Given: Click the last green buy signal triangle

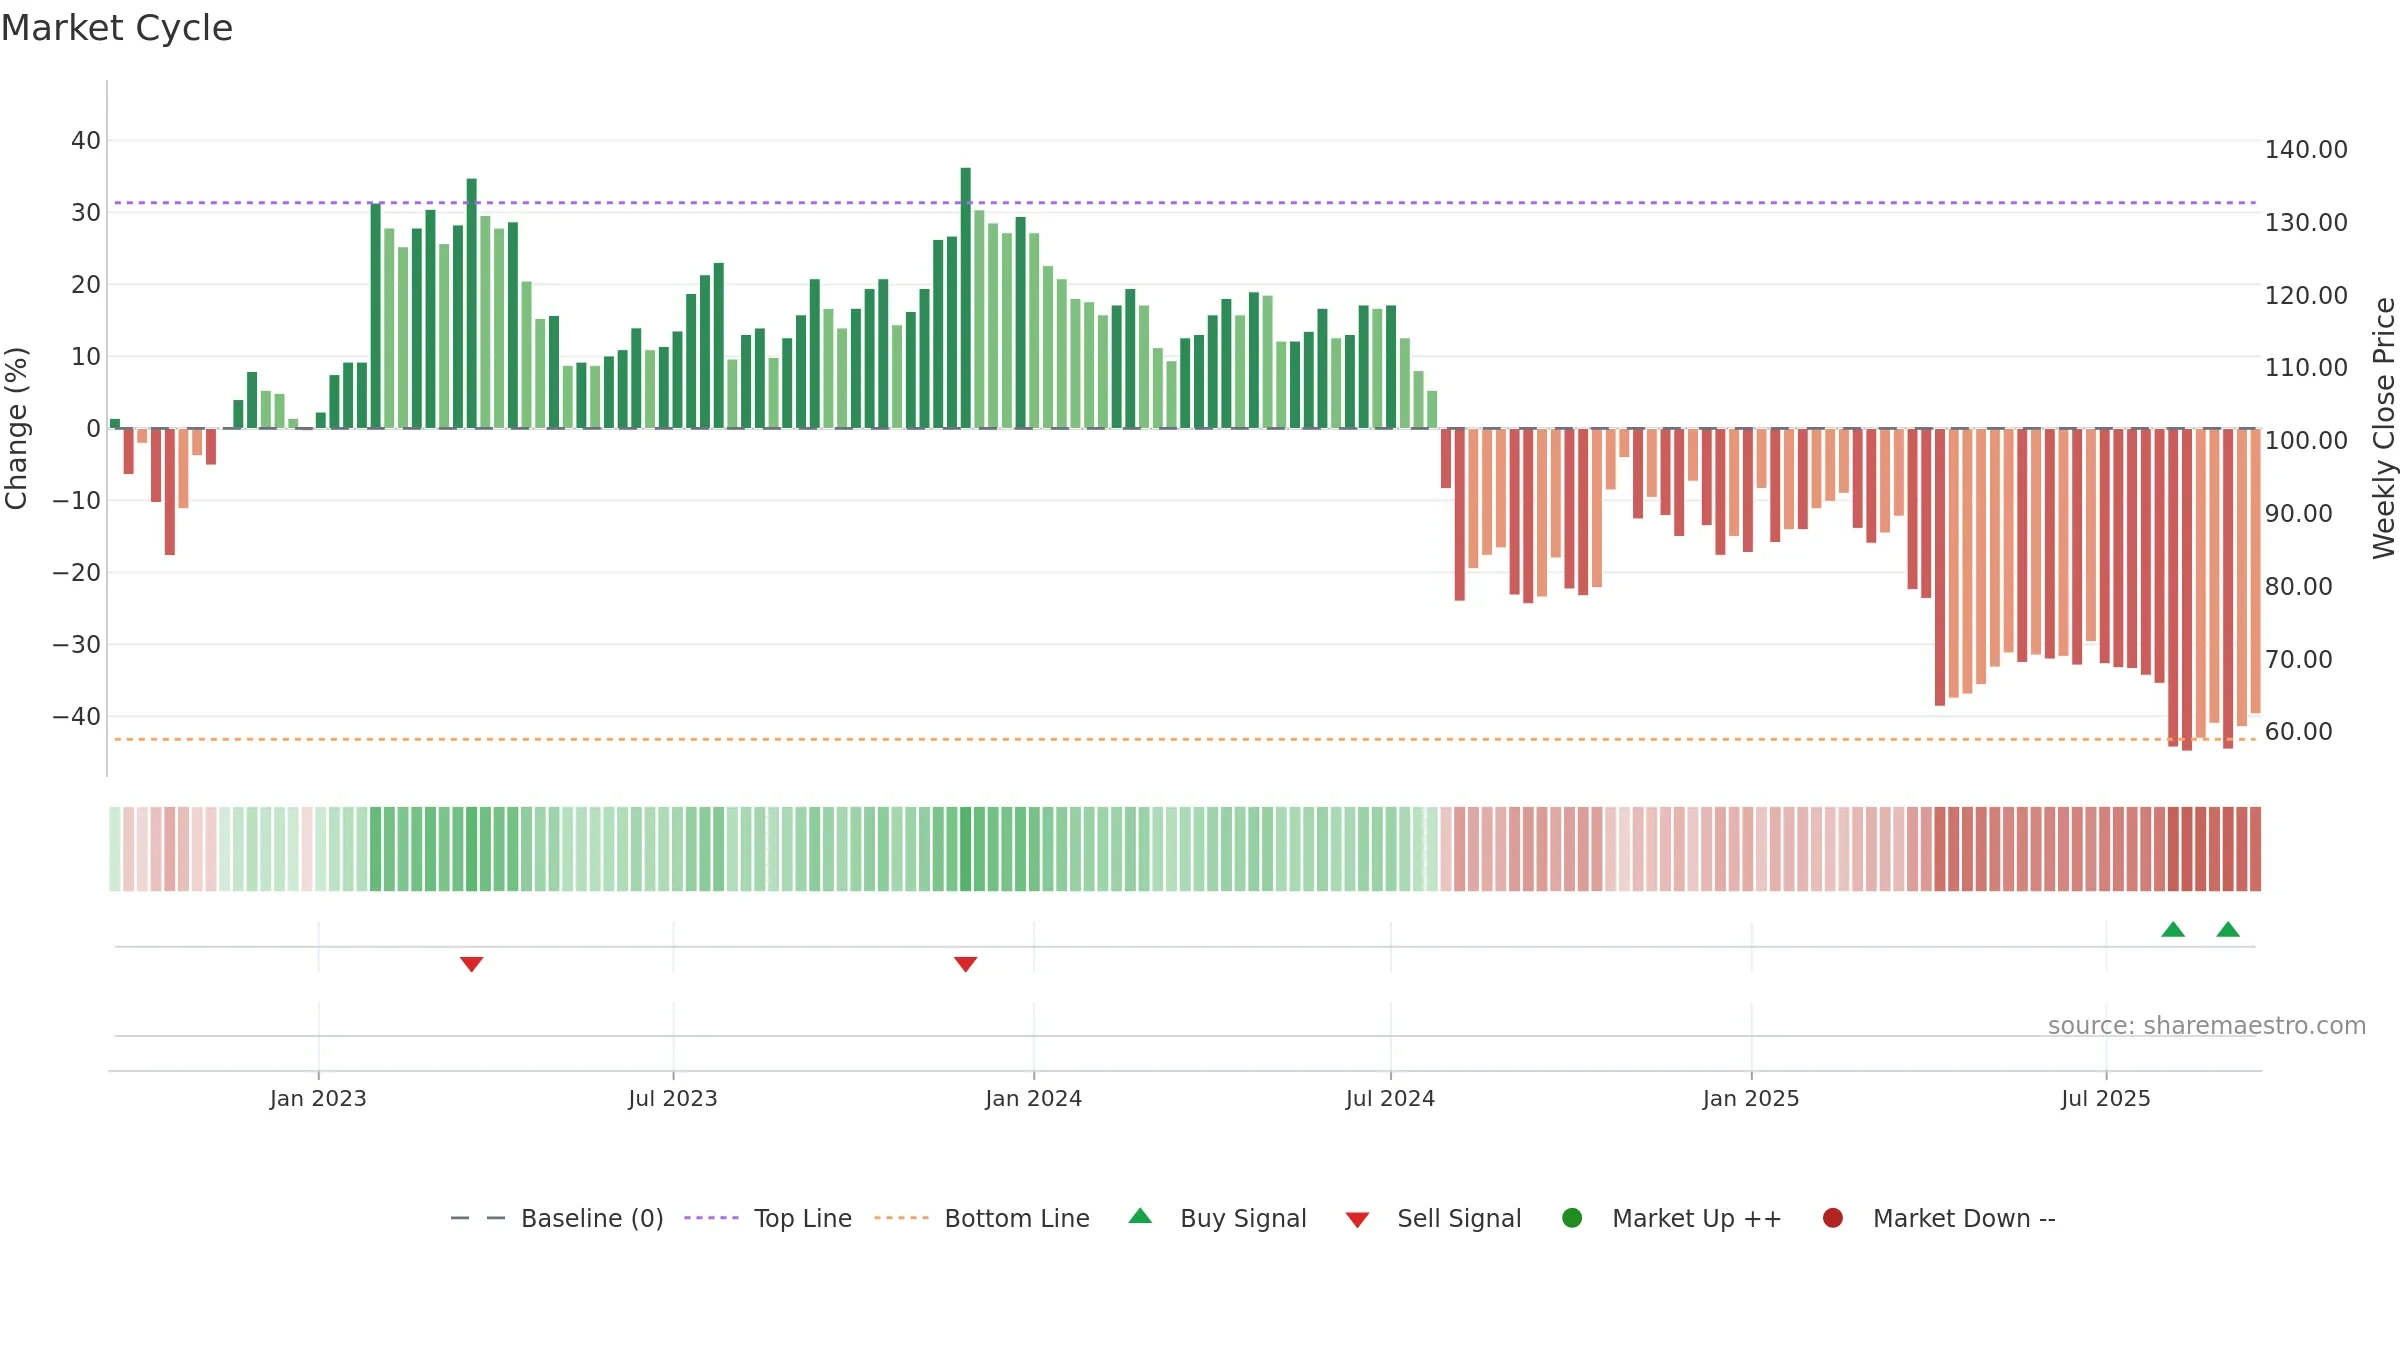Looking at the screenshot, I should click(2228, 929).
